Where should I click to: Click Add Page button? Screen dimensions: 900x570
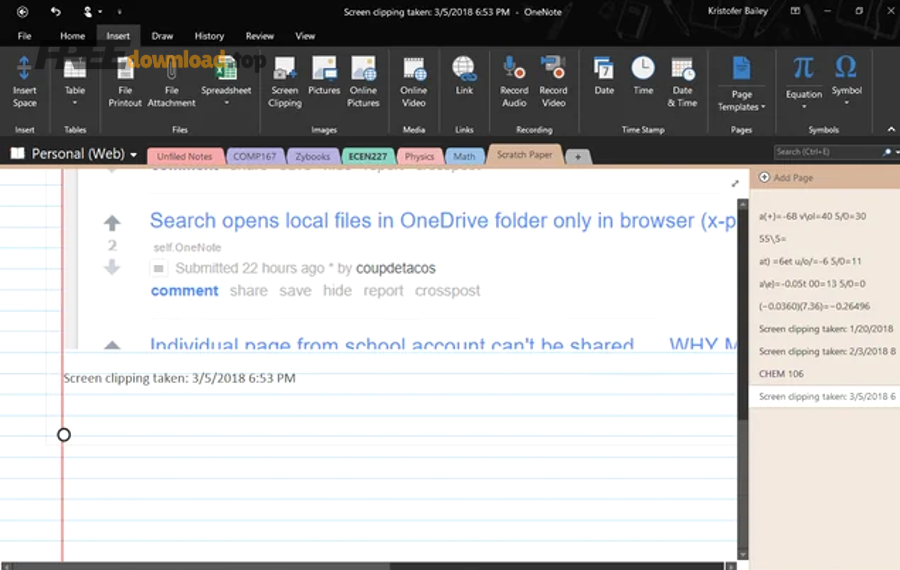(x=786, y=178)
